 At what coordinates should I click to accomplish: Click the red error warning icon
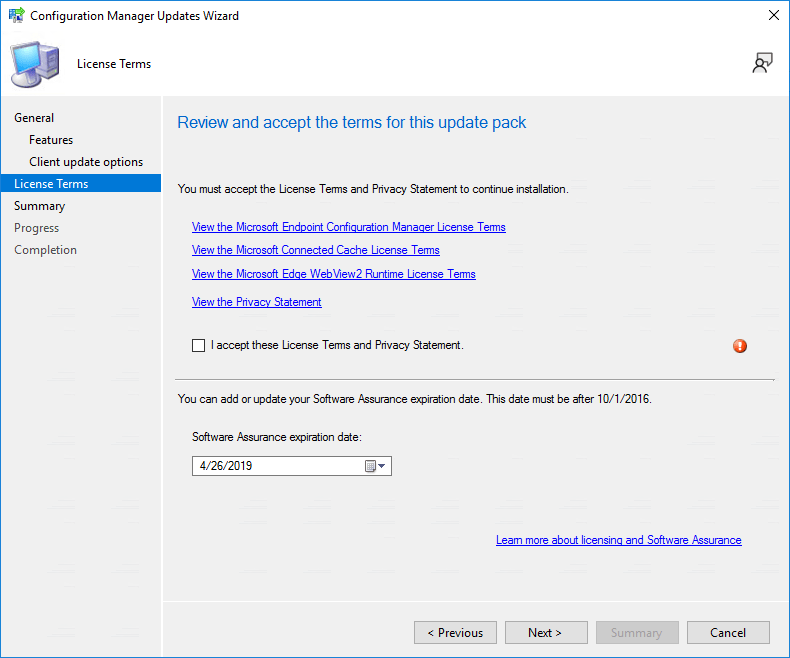(740, 346)
